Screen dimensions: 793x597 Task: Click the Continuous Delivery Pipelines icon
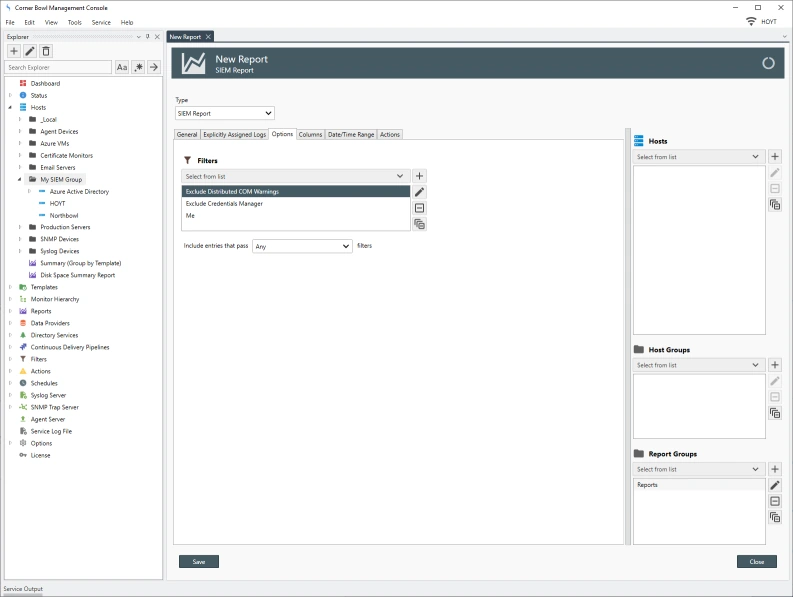tap(23, 347)
